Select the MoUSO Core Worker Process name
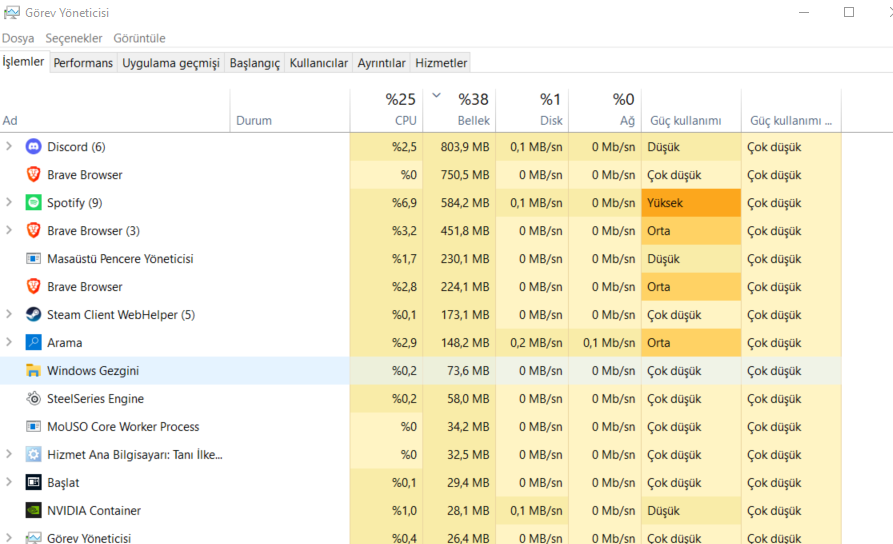Viewport: 893px width, 544px height. (123, 427)
